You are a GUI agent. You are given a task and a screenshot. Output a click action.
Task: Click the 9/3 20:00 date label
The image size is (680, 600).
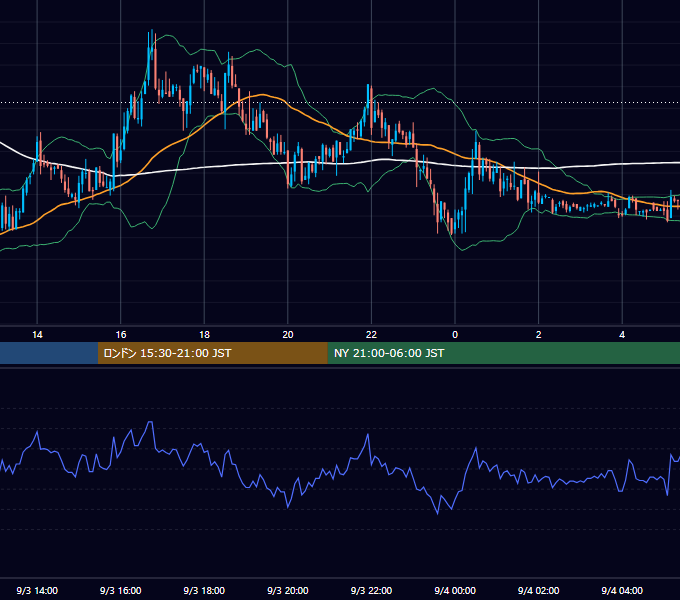[x=288, y=590]
